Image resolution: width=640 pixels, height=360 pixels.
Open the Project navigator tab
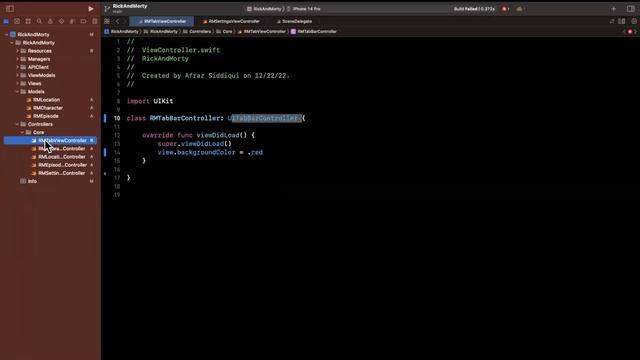[x=6, y=21]
